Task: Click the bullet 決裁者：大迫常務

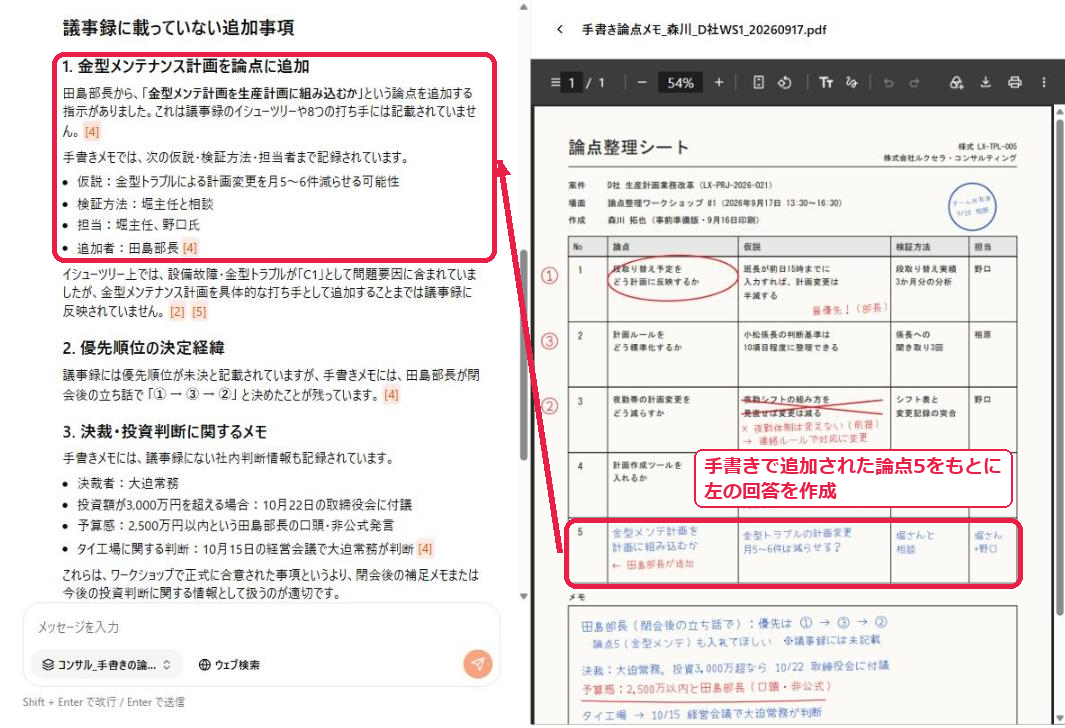Action: tap(128, 483)
